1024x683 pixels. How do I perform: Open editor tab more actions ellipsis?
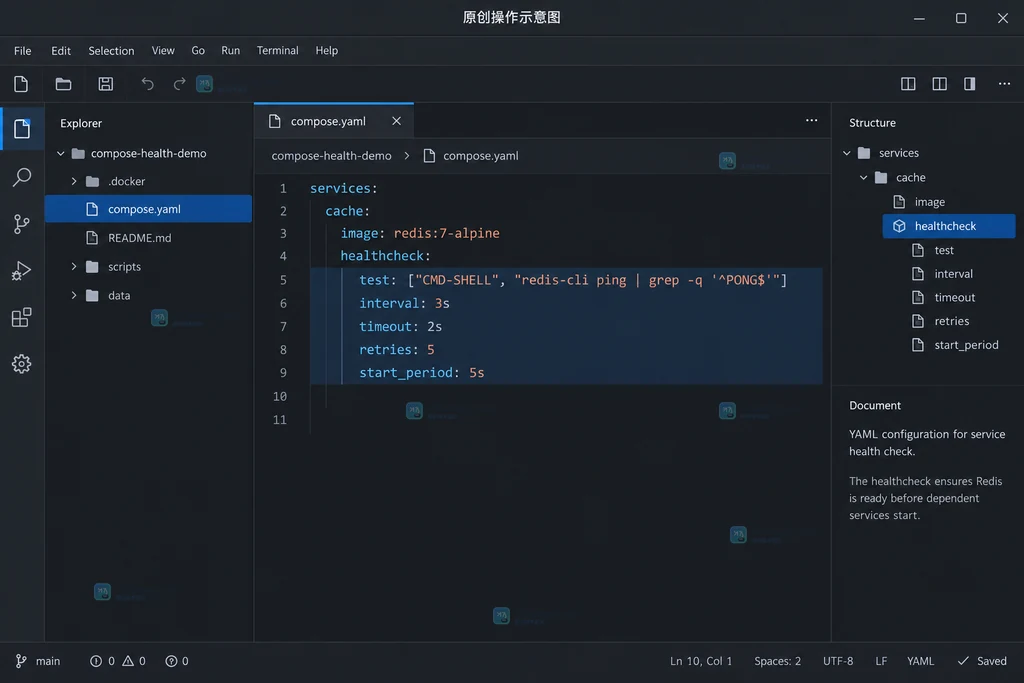tap(811, 120)
